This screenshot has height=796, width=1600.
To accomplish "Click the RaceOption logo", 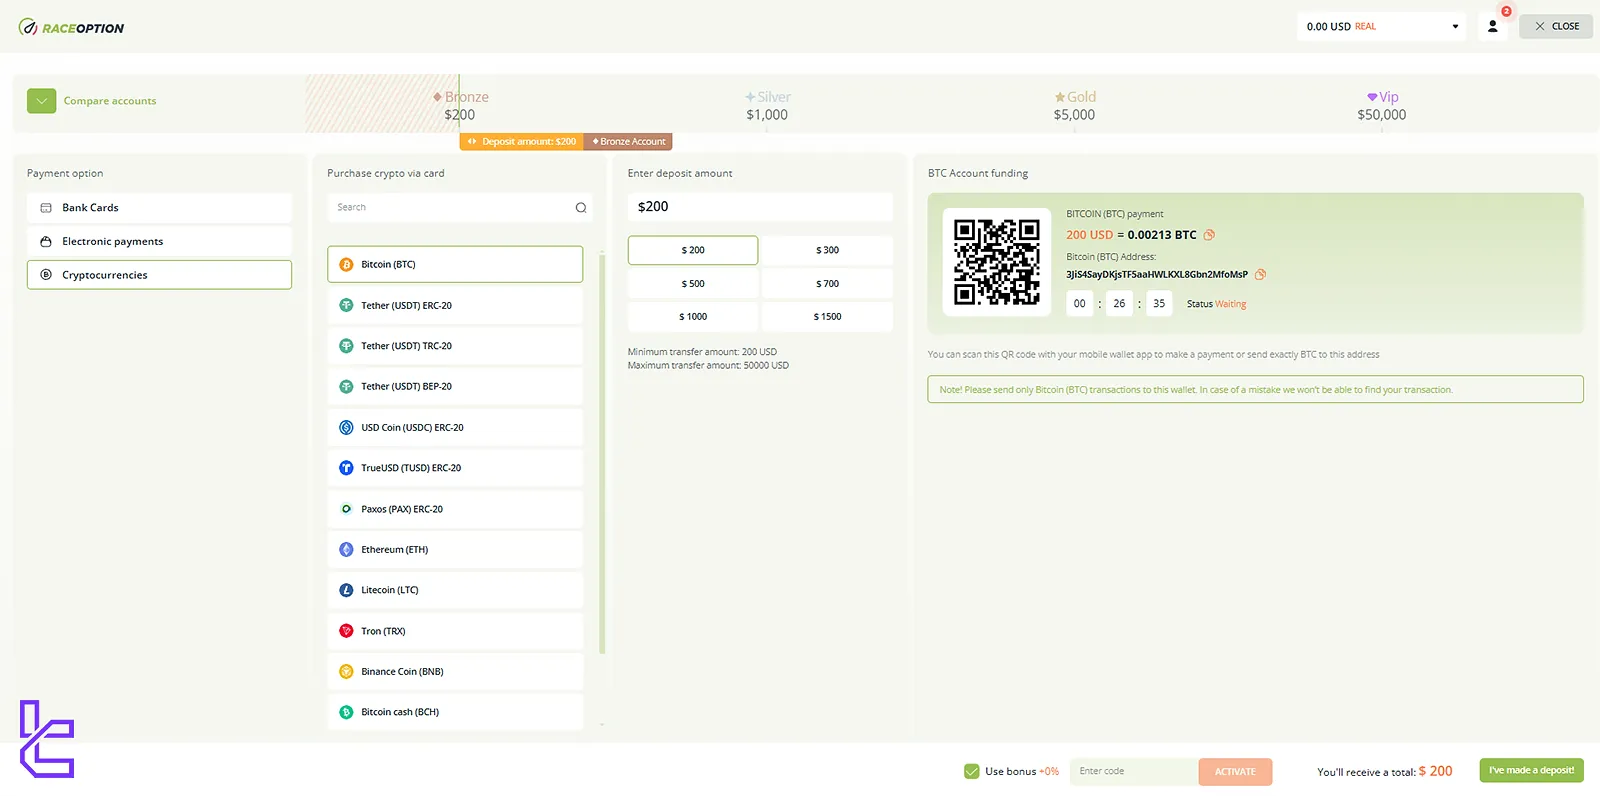I will point(71,28).
